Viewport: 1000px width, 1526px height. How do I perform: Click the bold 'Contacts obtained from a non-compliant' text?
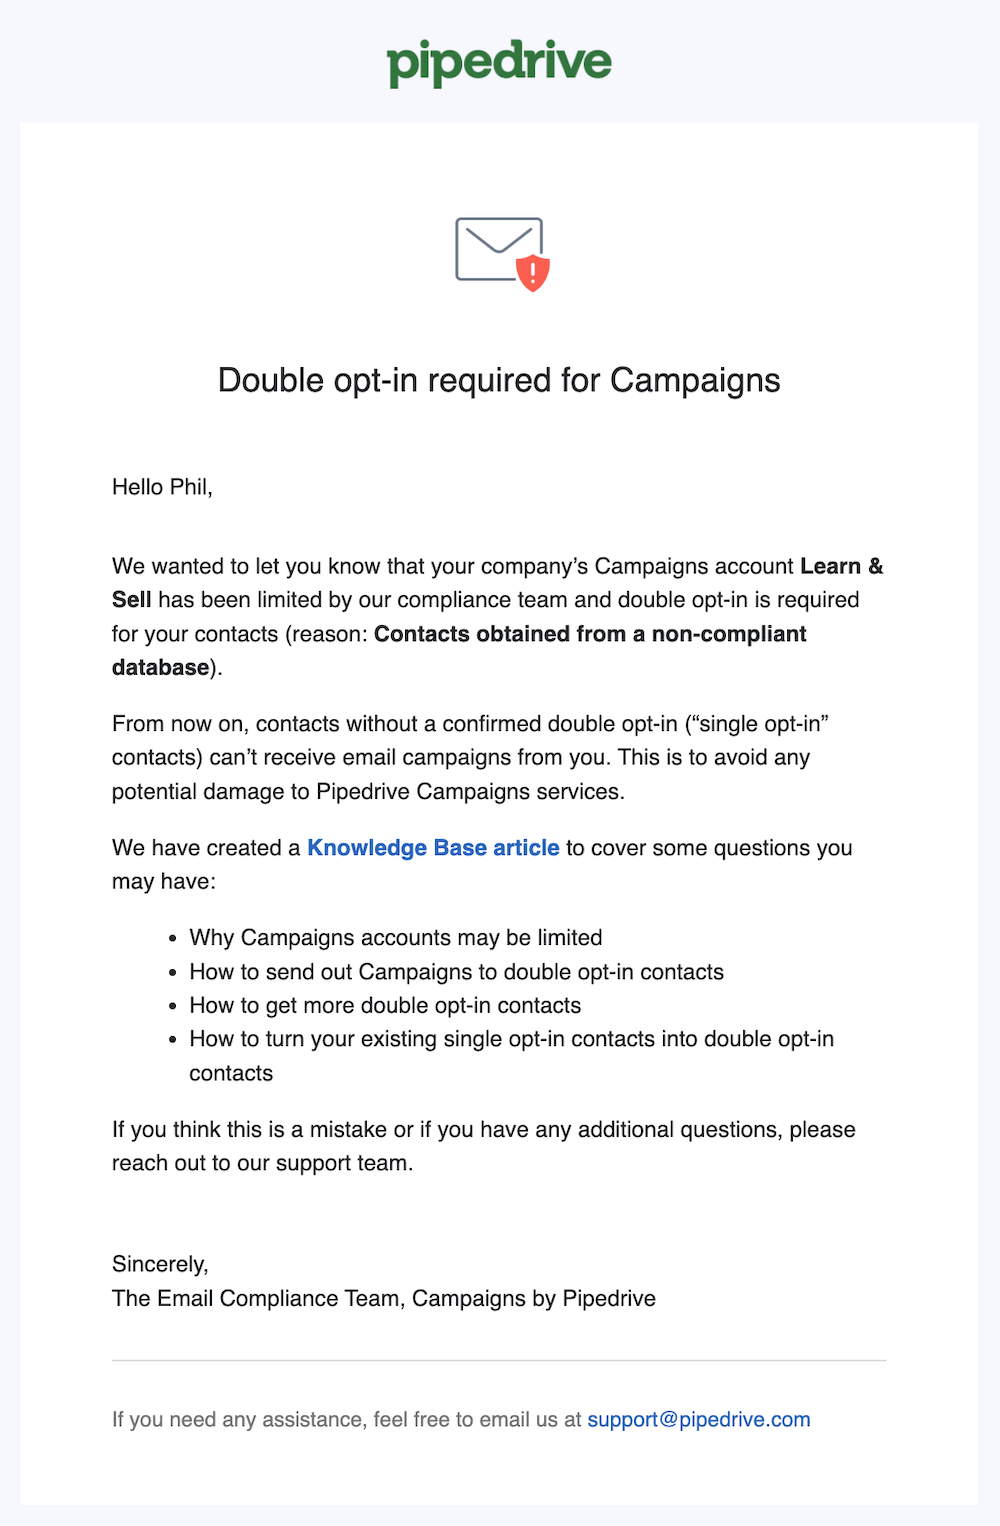point(590,634)
